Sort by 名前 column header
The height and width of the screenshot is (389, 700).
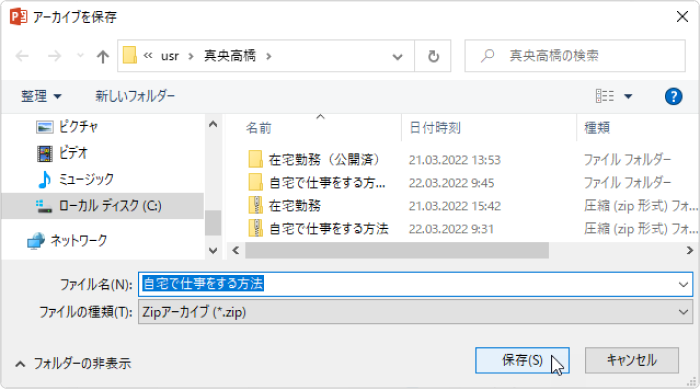click(258, 128)
